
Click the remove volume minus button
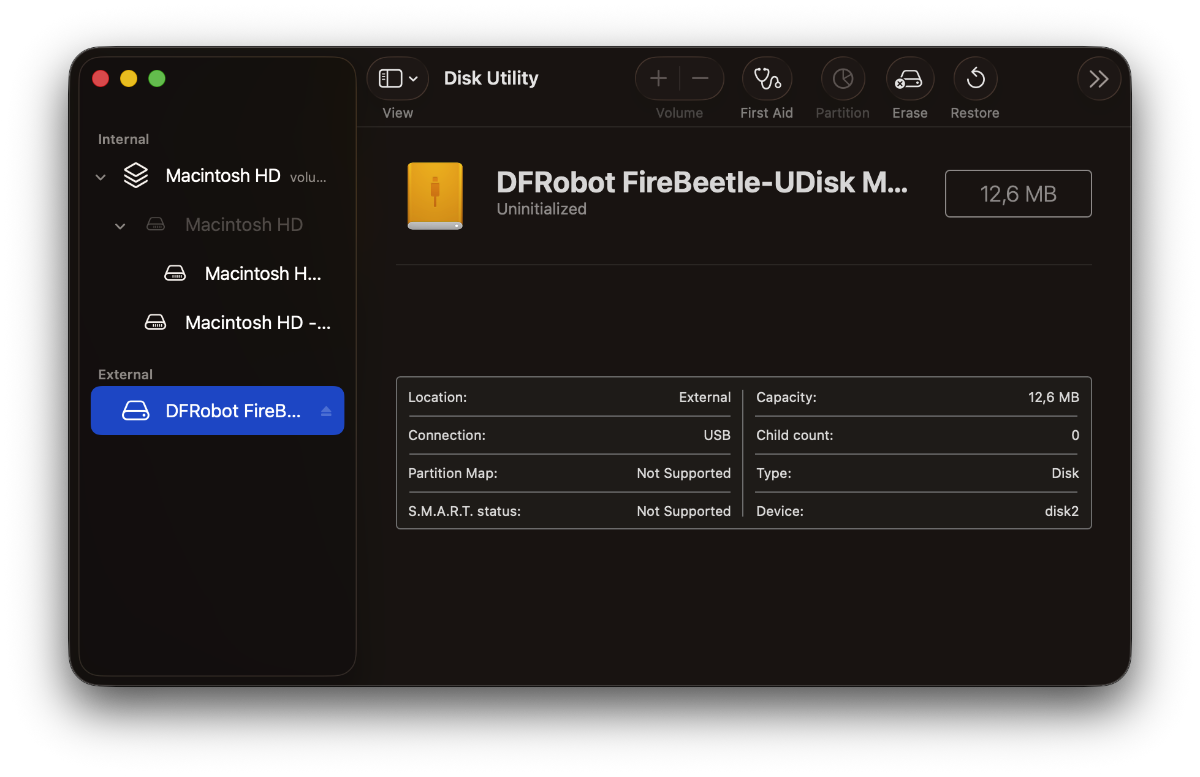pos(700,79)
